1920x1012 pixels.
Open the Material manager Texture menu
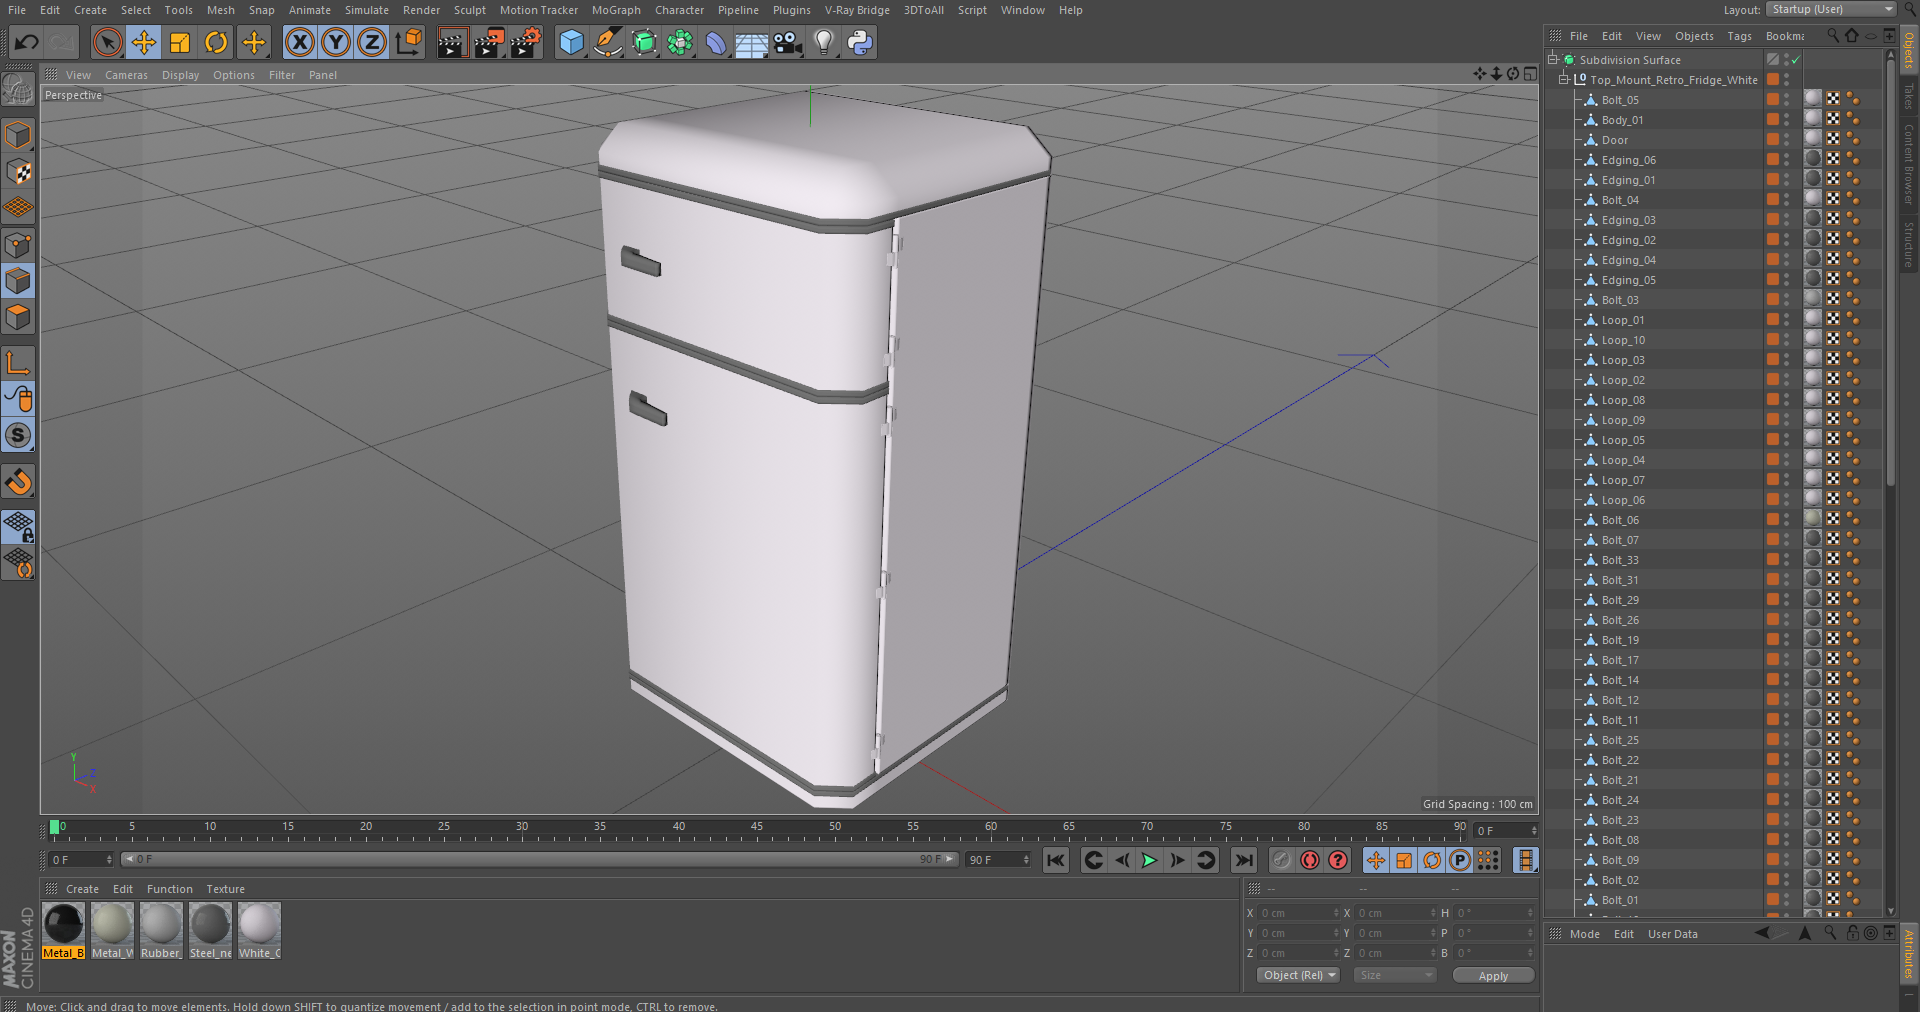pos(225,889)
